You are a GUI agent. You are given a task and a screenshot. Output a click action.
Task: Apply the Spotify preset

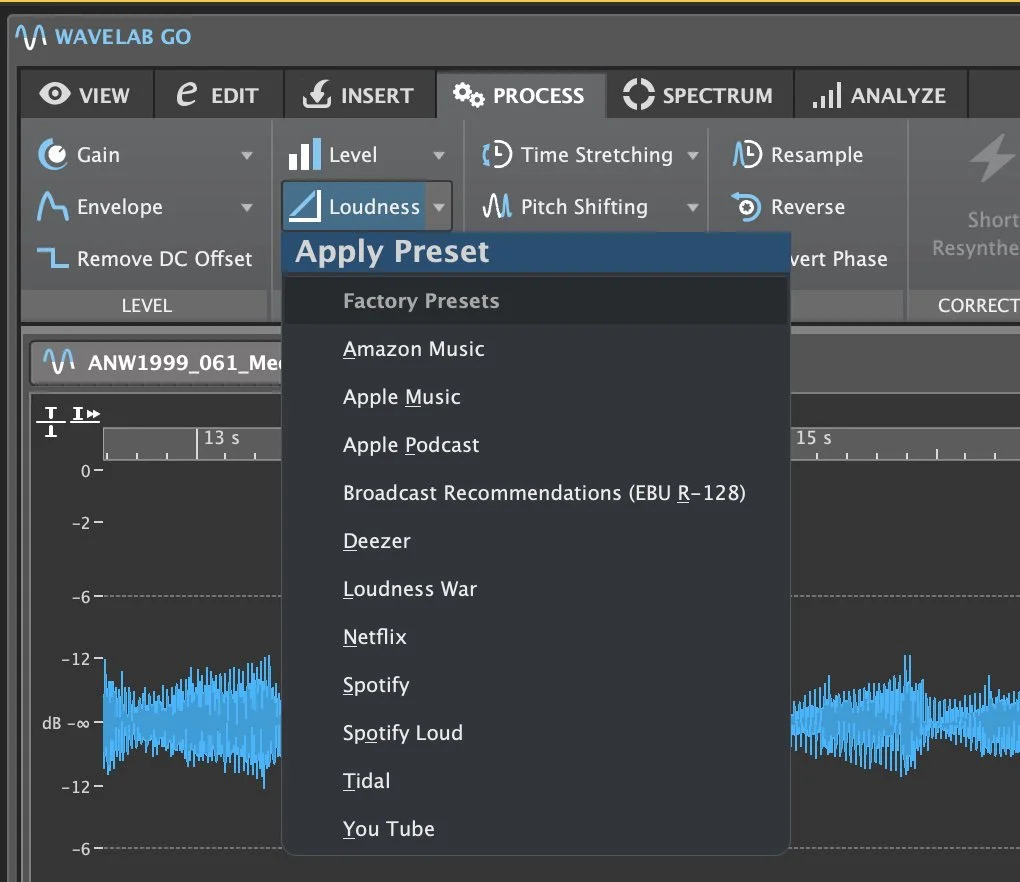click(x=537, y=686)
